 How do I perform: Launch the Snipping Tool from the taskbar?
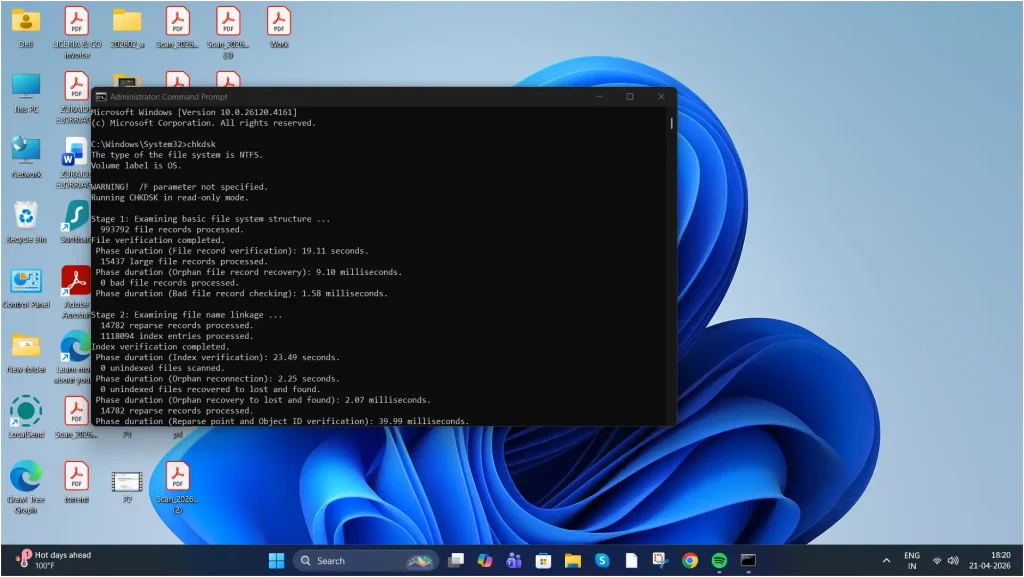[659, 560]
